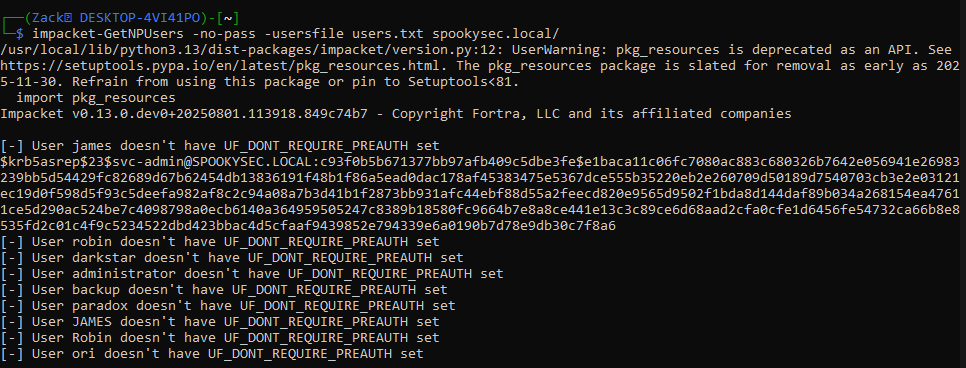The image size is (966, 368).
Task: Click the User paradox output line
Action: click(228, 306)
